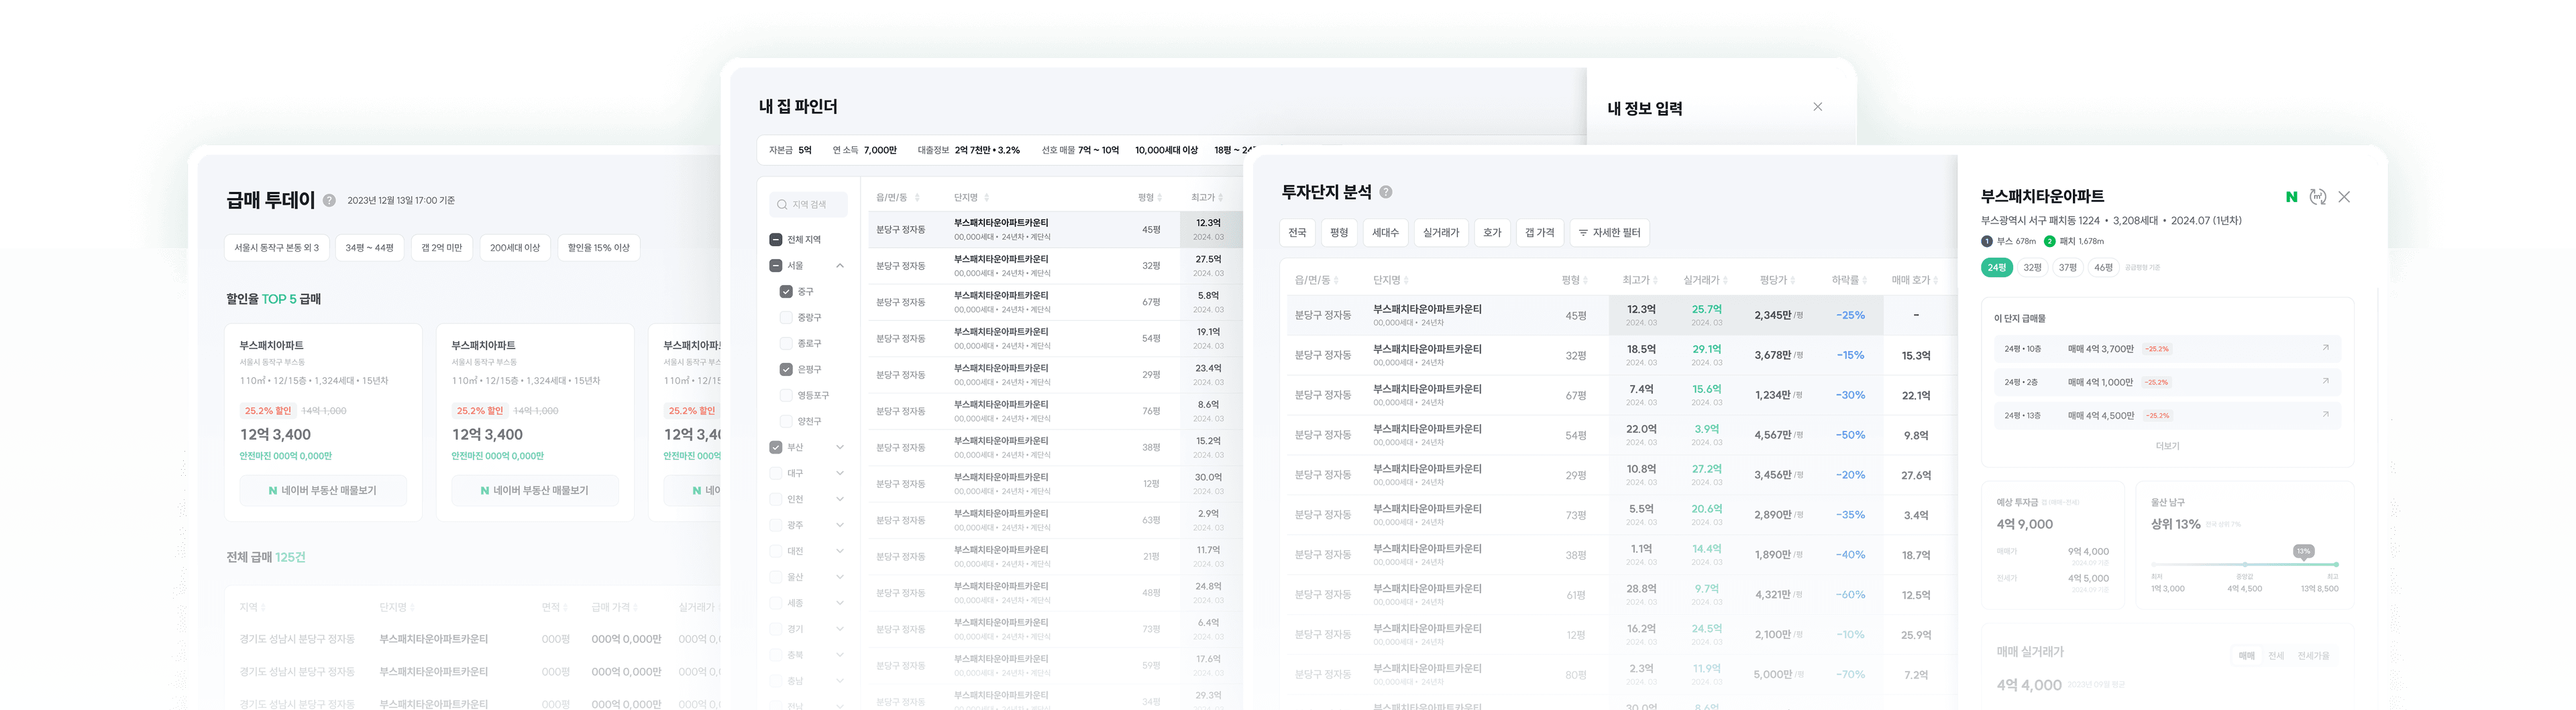The height and width of the screenshot is (710, 2576).
Task: Check the 종로구 district checkbox
Action: [x=786, y=343]
